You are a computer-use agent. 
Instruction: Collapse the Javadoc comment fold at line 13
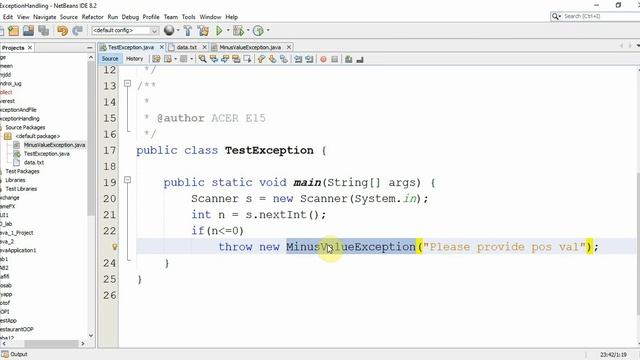127,83
